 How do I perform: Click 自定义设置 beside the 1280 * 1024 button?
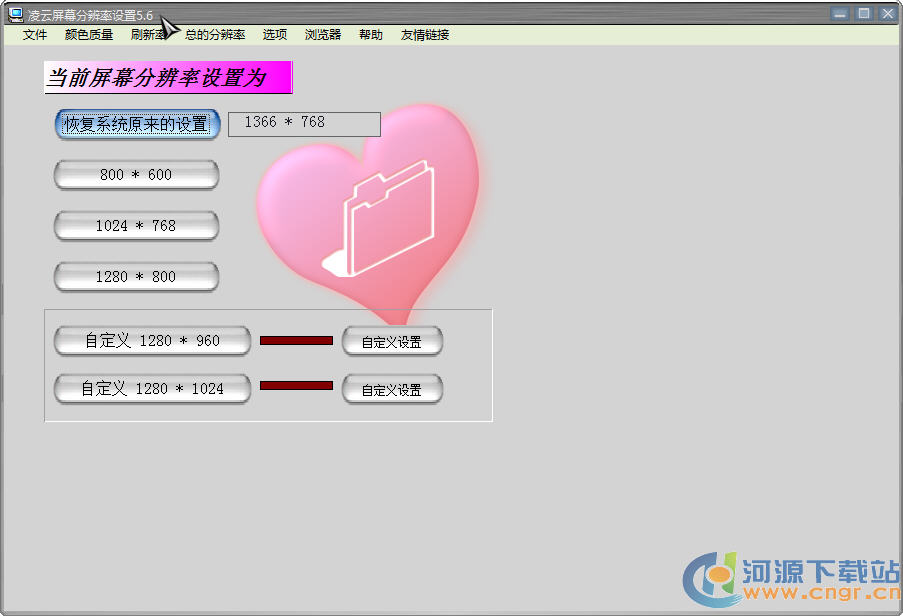[x=392, y=390]
